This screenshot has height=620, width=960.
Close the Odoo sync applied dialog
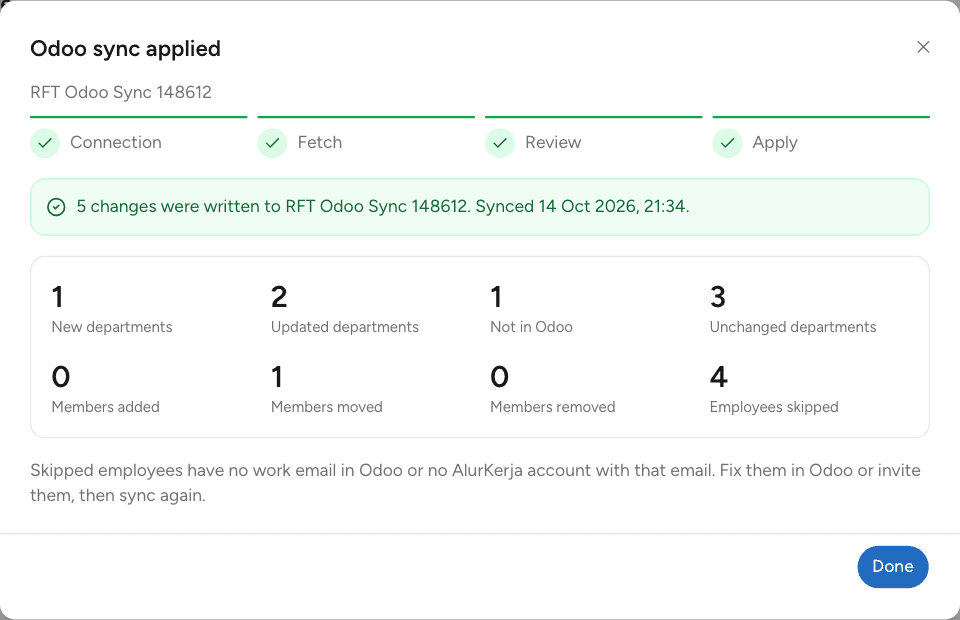click(923, 47)
